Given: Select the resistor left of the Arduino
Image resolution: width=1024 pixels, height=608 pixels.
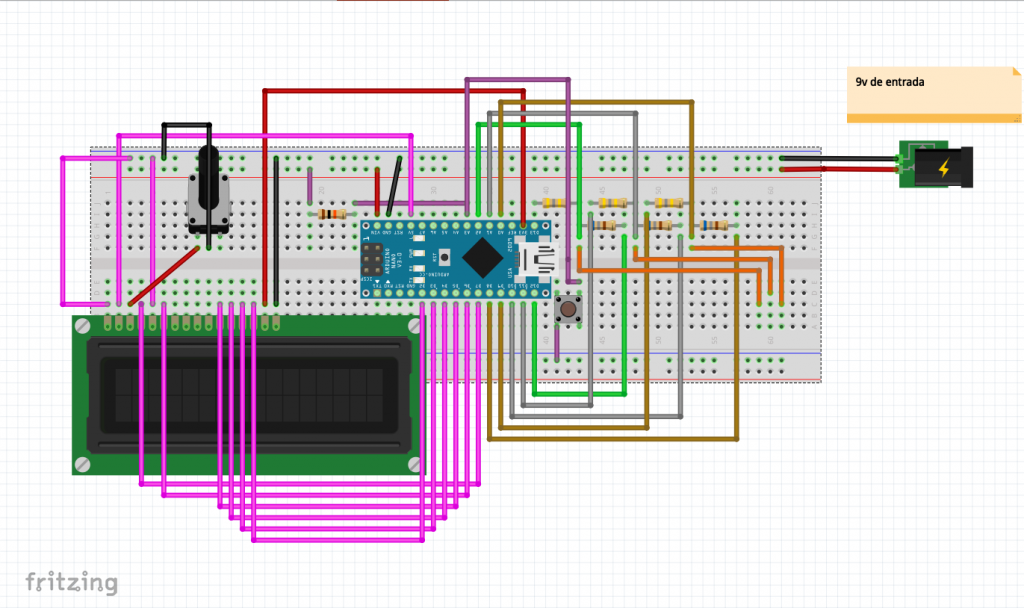Looking at the screenshot, I should 330,213.
